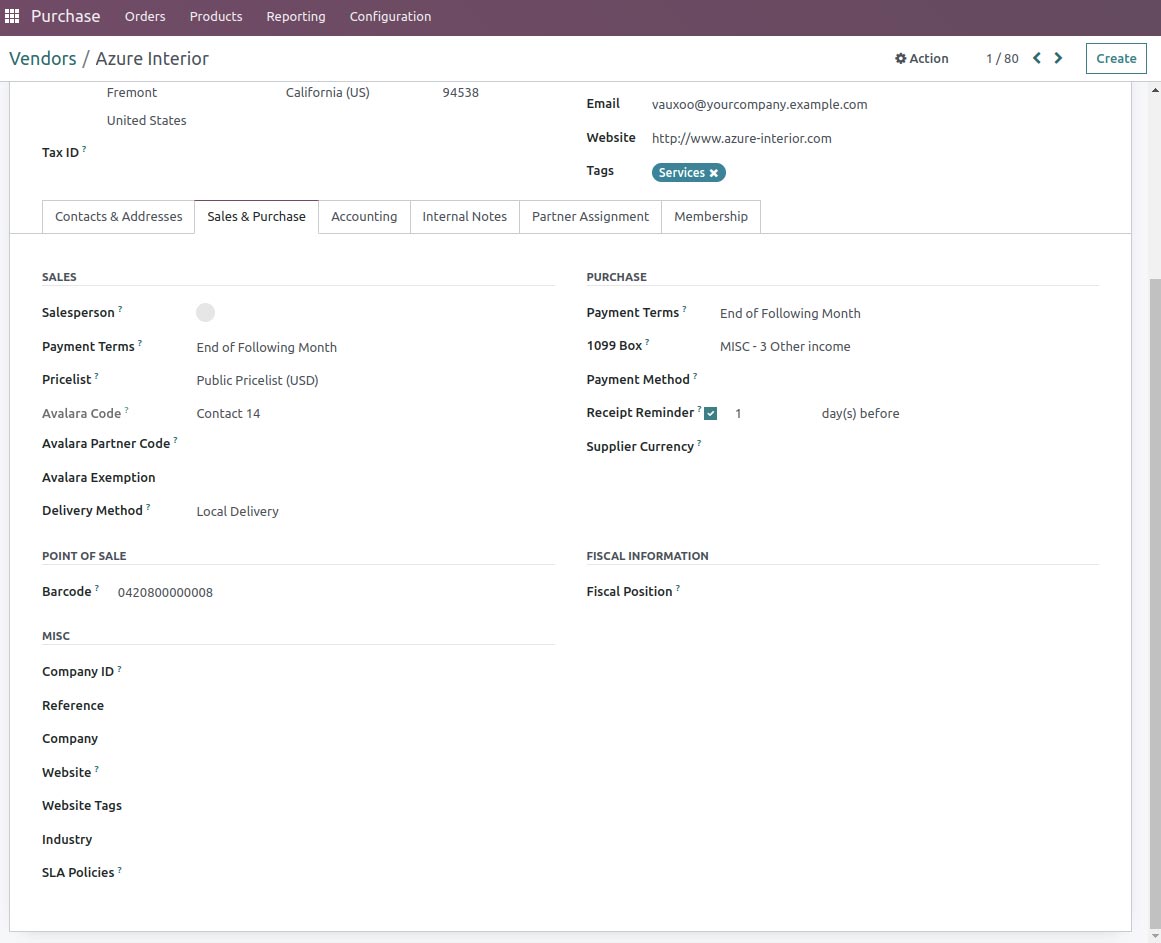
Task: Click the Create button
Action: tap(1115, 58)
